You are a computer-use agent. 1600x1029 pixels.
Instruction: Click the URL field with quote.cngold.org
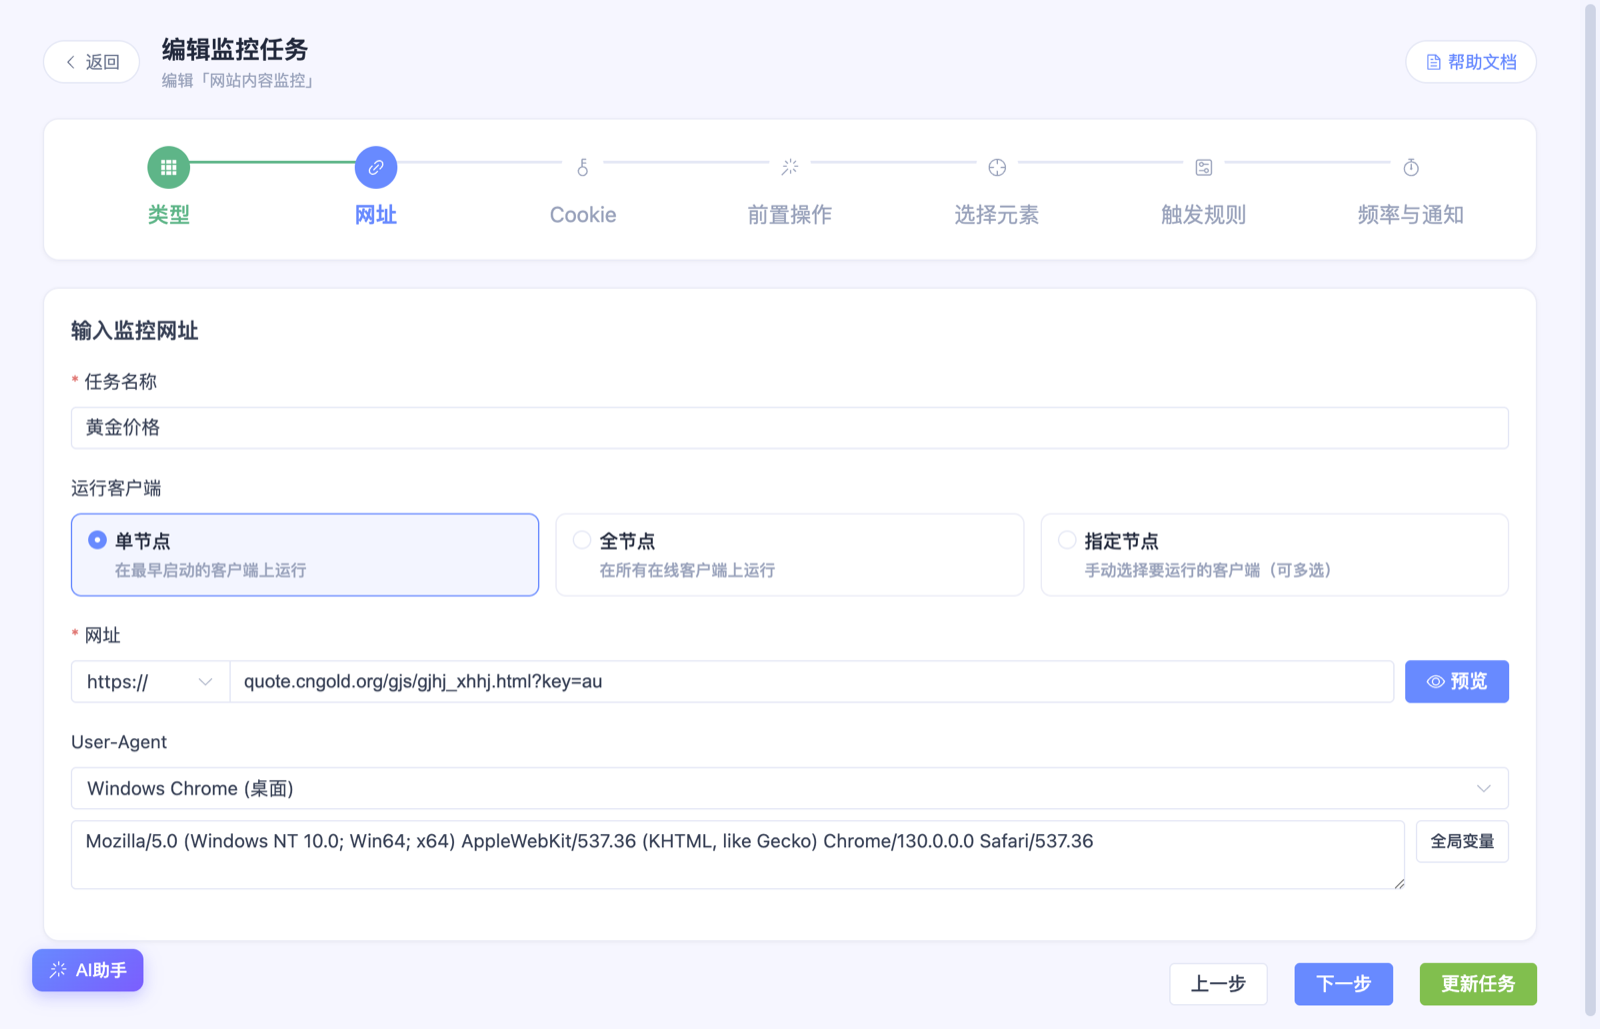pyautogui.click(x=812, y=682)
